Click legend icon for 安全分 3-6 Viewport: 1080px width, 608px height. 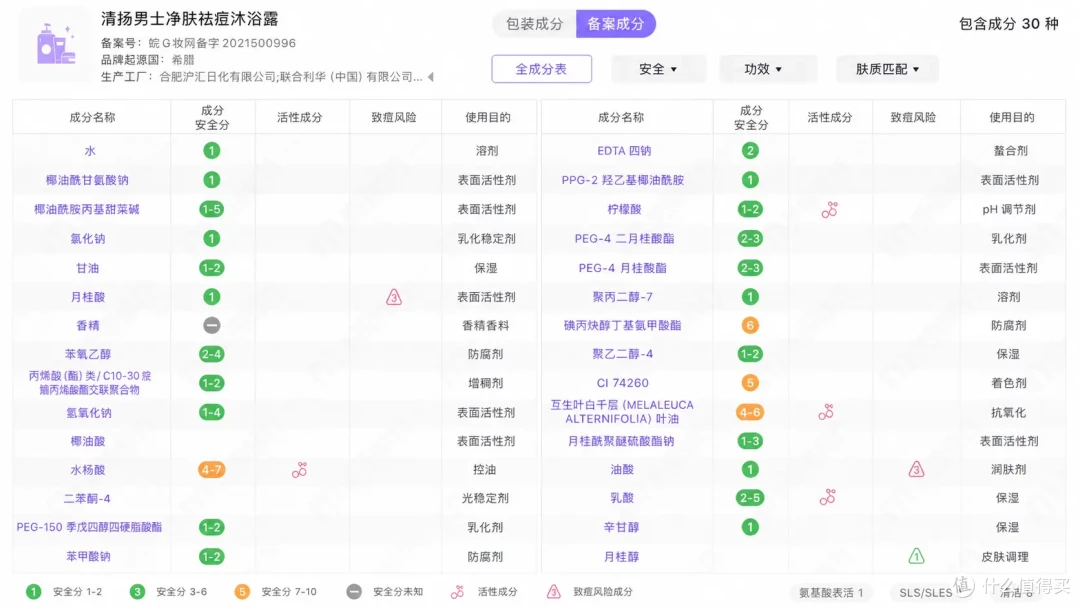point(137,592)
